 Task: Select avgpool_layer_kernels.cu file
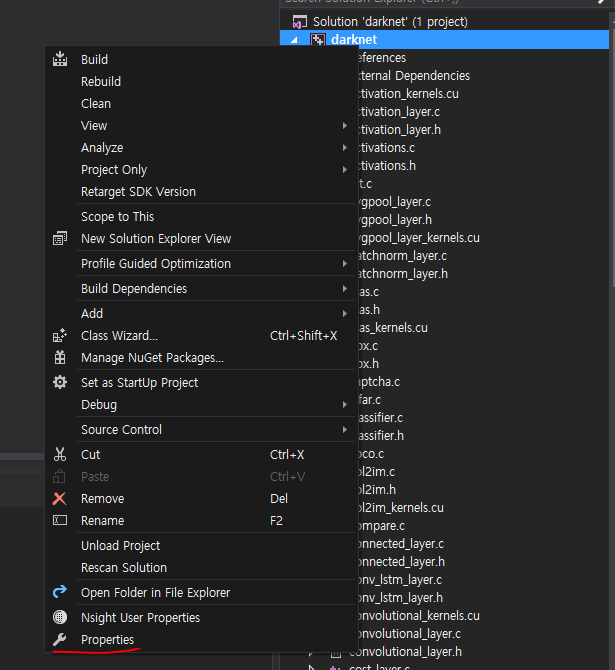pyautogui.click(x=418, y=238)
